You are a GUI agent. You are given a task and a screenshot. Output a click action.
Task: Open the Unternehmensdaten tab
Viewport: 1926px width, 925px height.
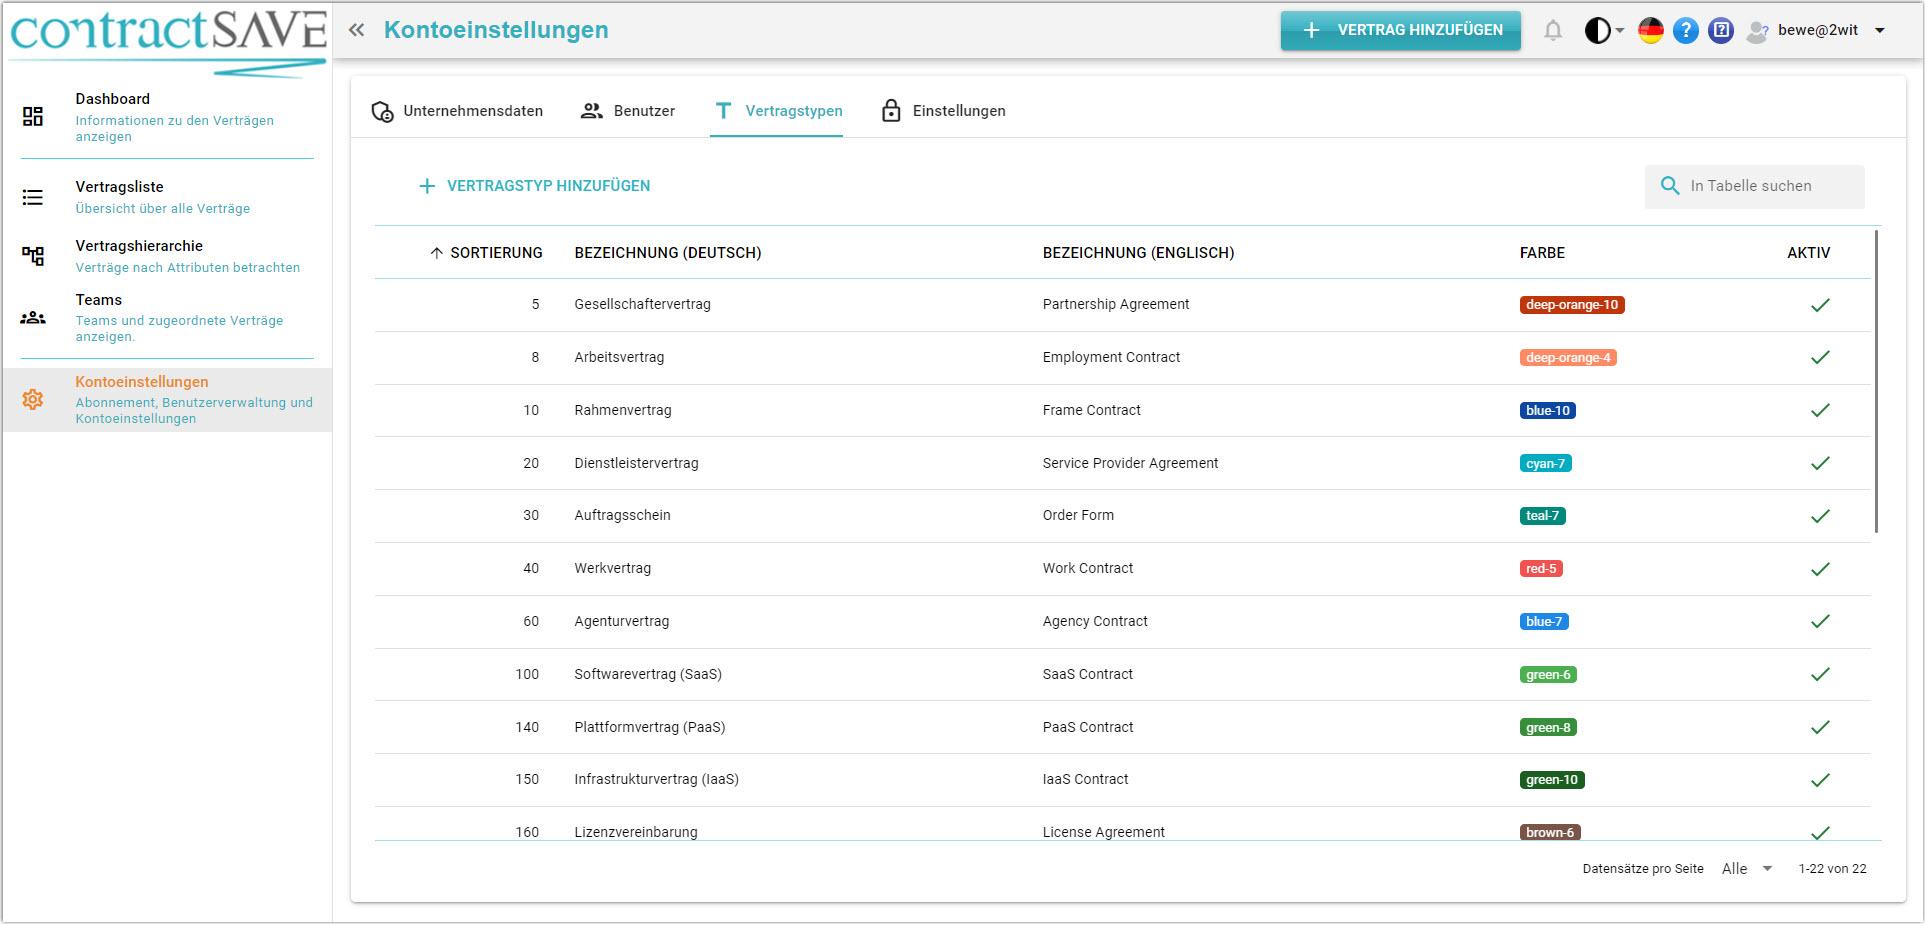click(x=457, y=111)
